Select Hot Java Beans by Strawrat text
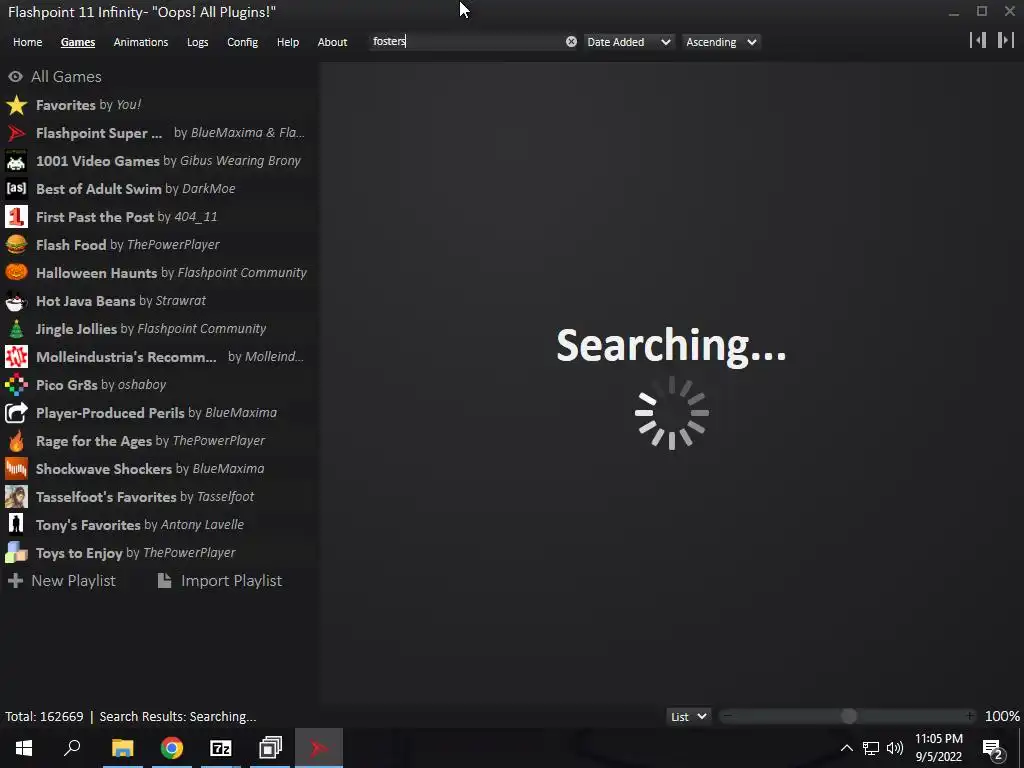Screen dimensions: 1024x768 click(121, 301)
